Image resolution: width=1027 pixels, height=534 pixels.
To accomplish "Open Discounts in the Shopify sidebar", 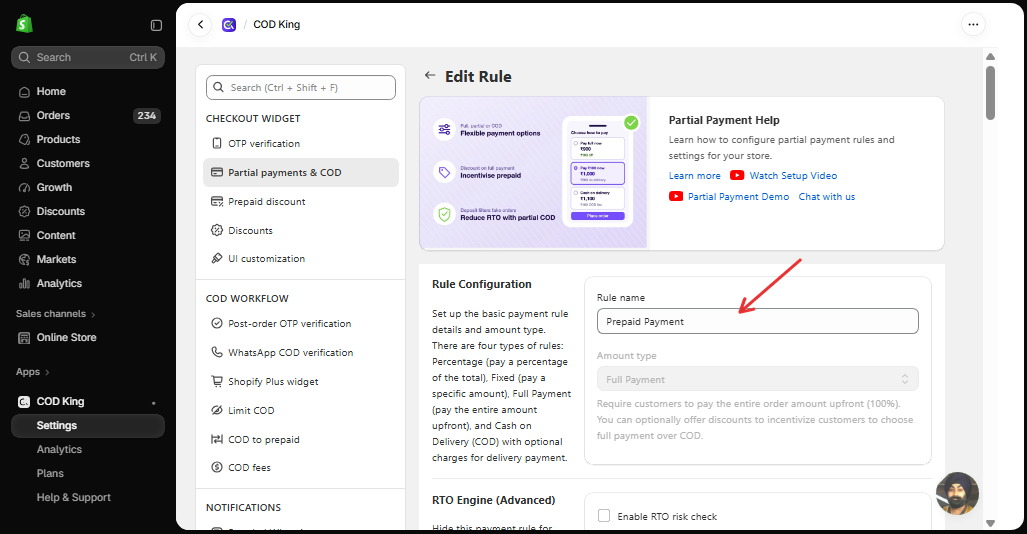I will tap(88, 212).
